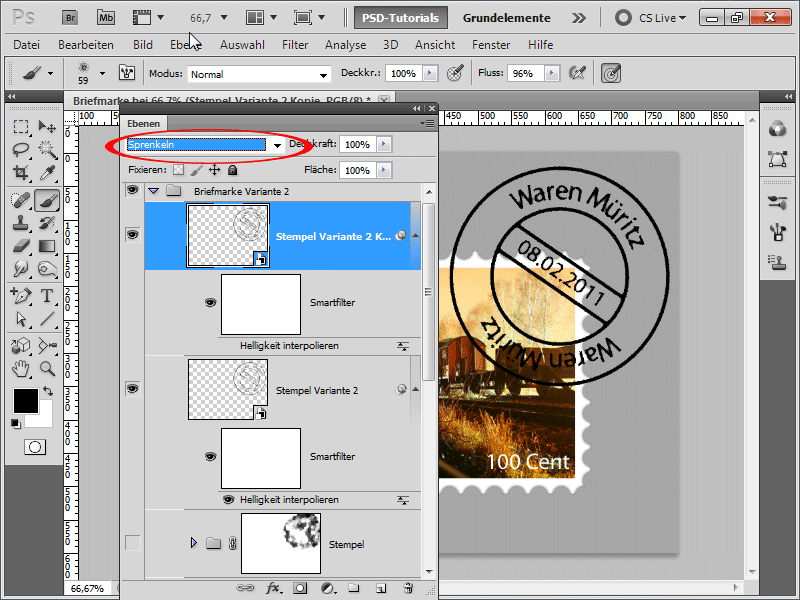
Task: Open the Ansicht menu
Action: [435, 45]
